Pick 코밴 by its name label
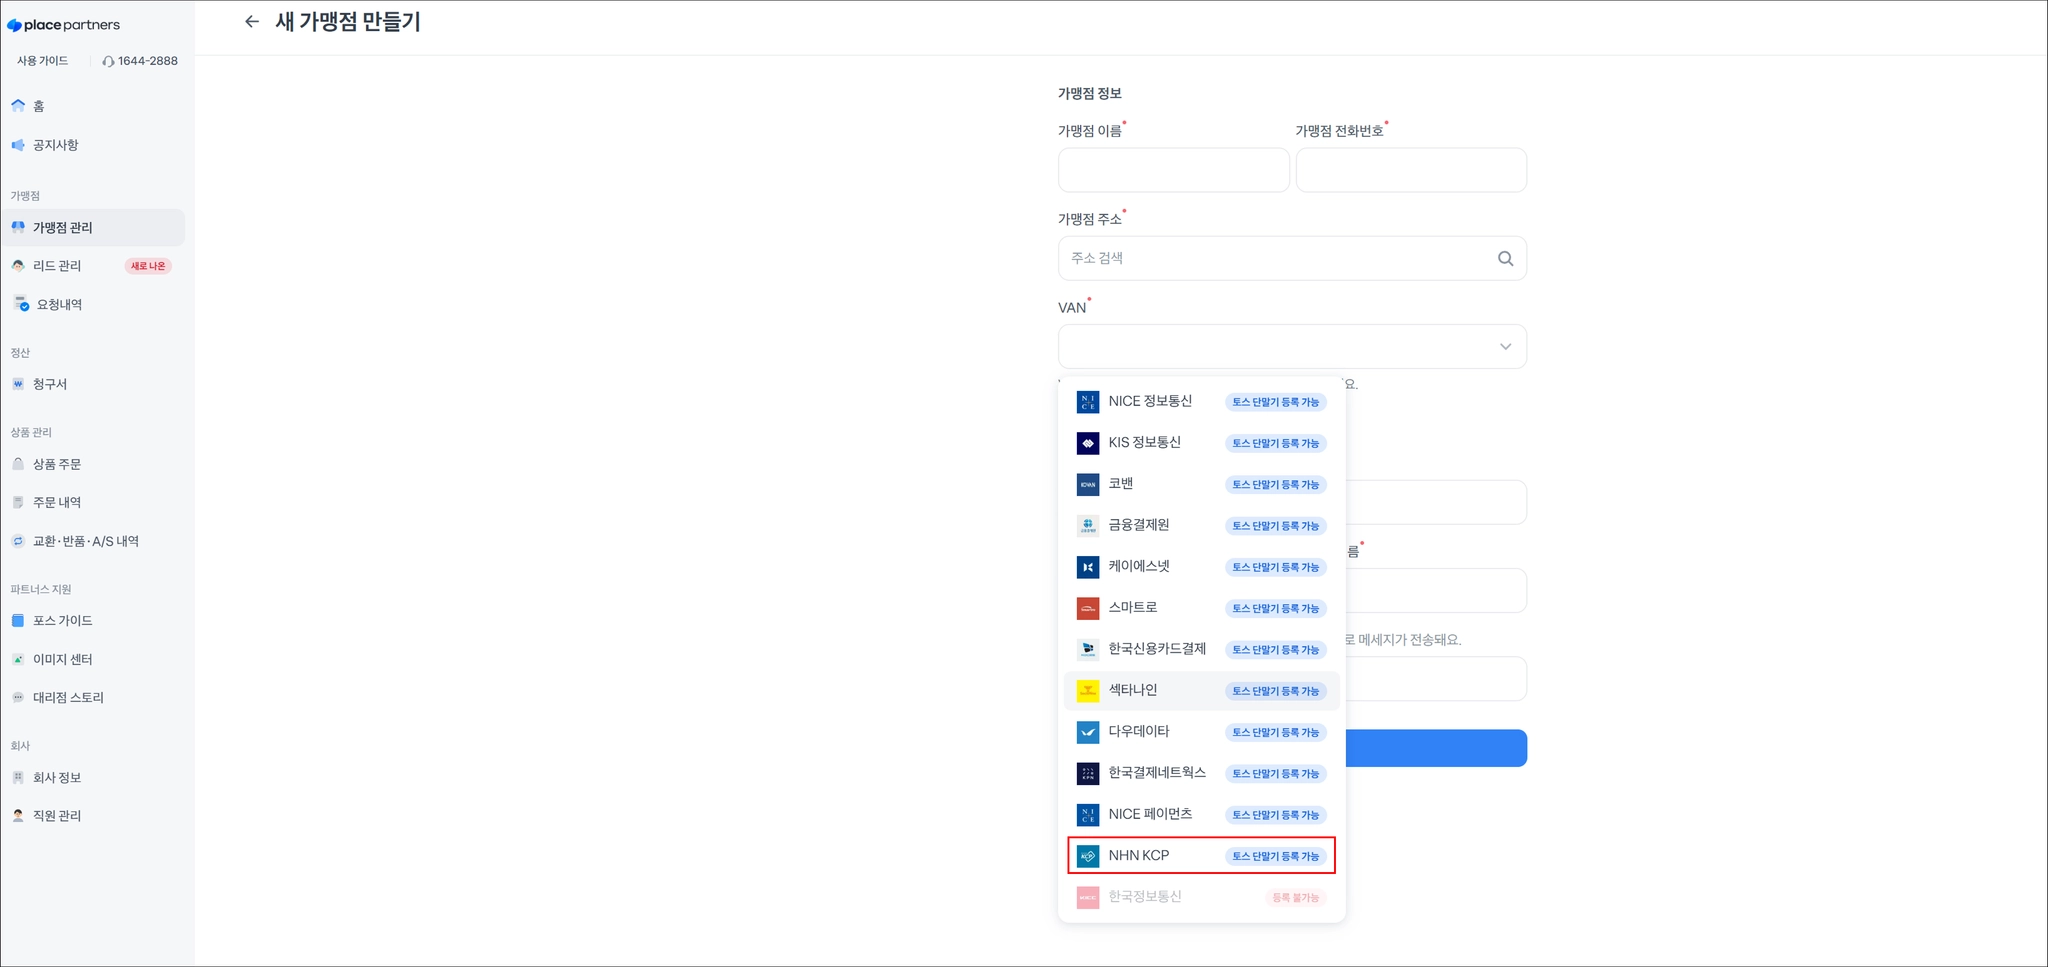Screen dimensions: 2048x967 click(x=1121, y=483)
